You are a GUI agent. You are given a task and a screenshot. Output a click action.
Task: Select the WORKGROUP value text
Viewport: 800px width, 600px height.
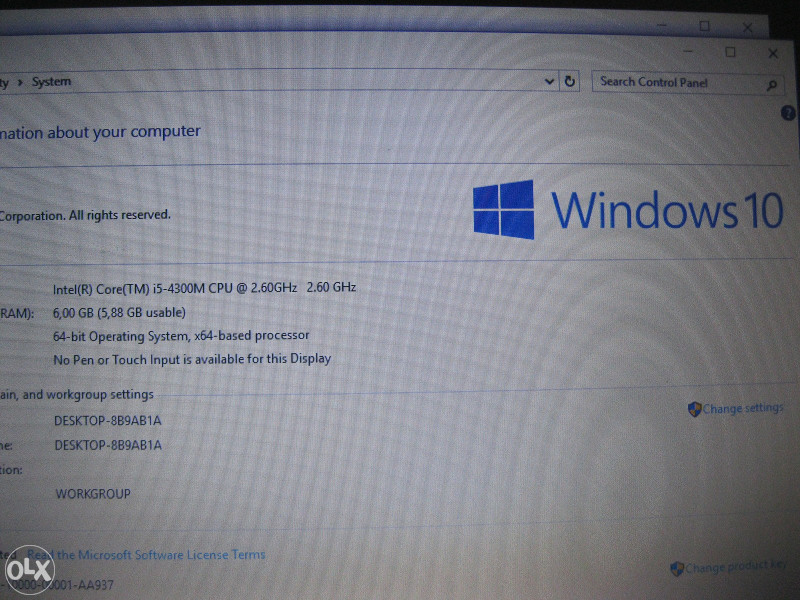(x=93, y=494)
